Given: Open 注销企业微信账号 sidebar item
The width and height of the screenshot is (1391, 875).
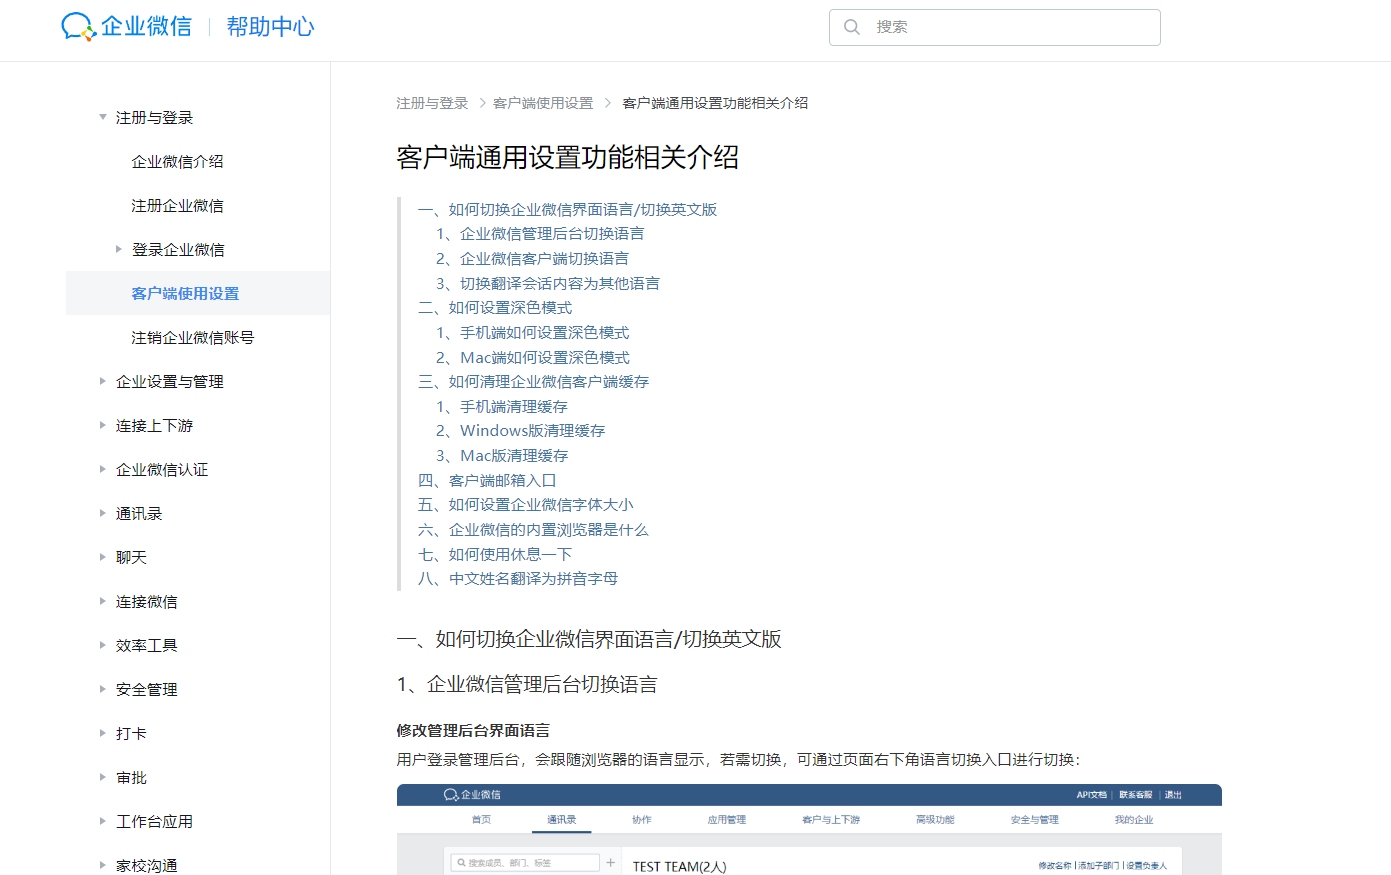Looking at the screenshot, I should [192, 337].
